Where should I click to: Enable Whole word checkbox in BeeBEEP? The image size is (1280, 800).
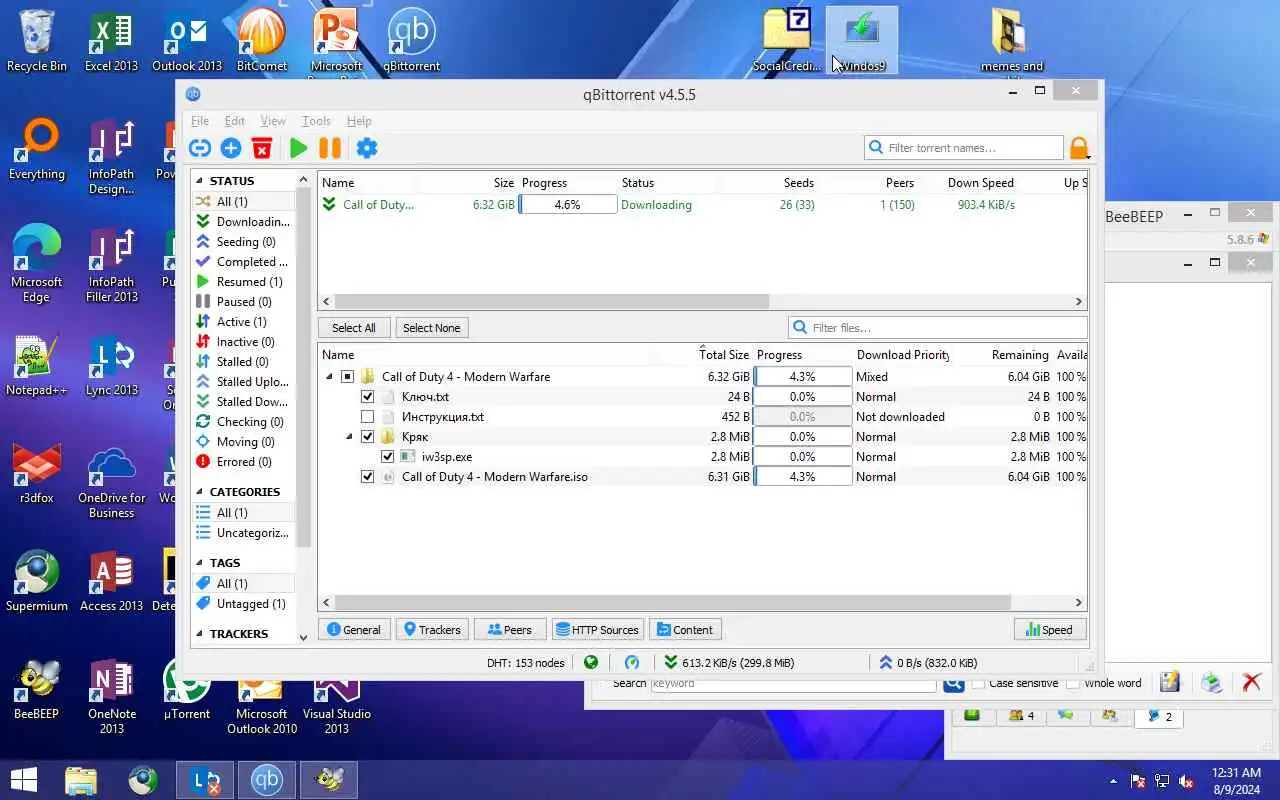[x=1073, y=683]
